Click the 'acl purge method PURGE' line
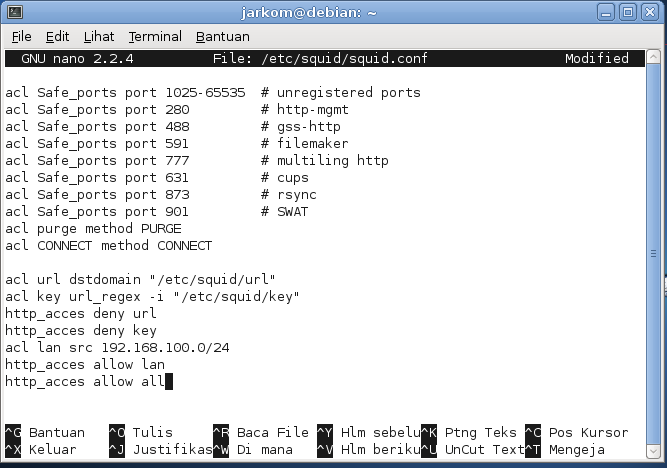667x468 pixels. 93,229
